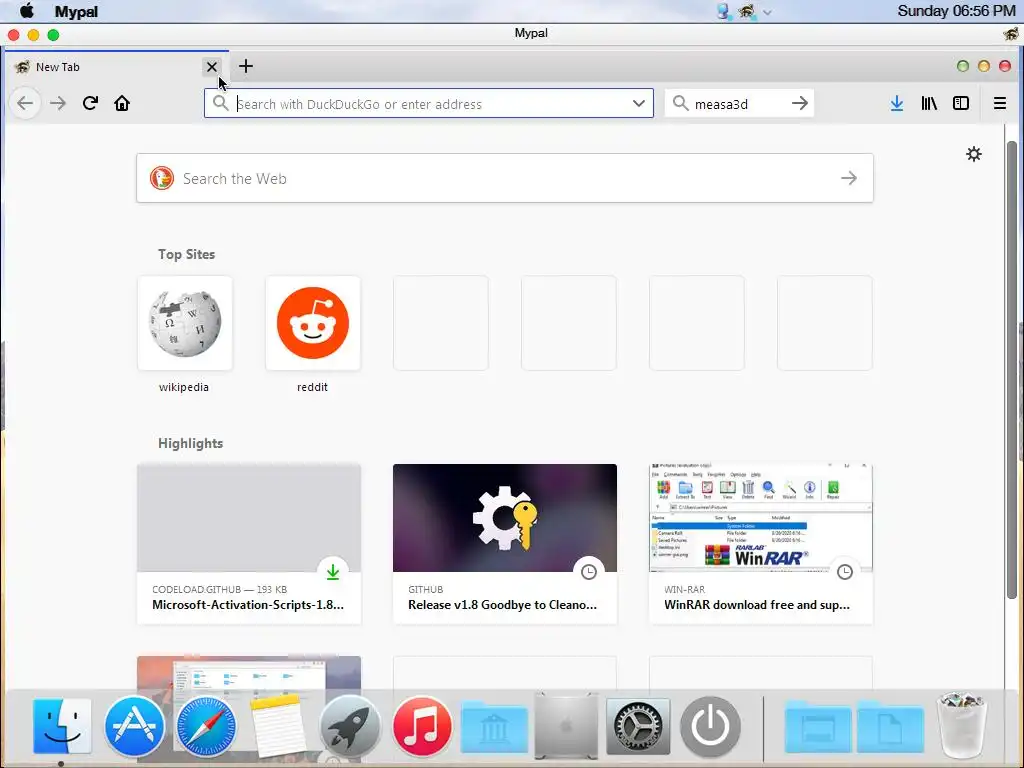This screenshot has width=1024, height=768.
Task: Click the search box magnifier icon
Action: click(680, 103)
